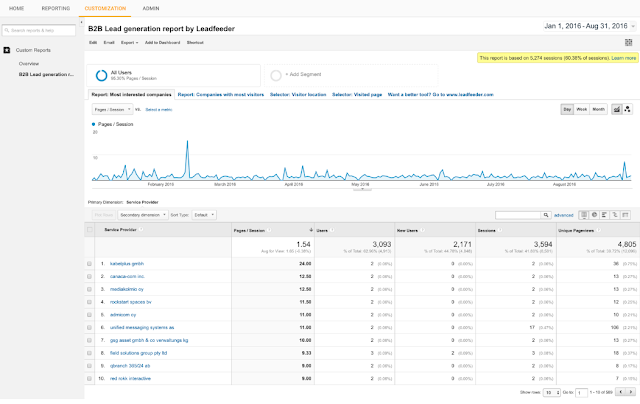Select the Data table view icon
This screenshot has width=640, height=404.
click(x=584, y=215)
